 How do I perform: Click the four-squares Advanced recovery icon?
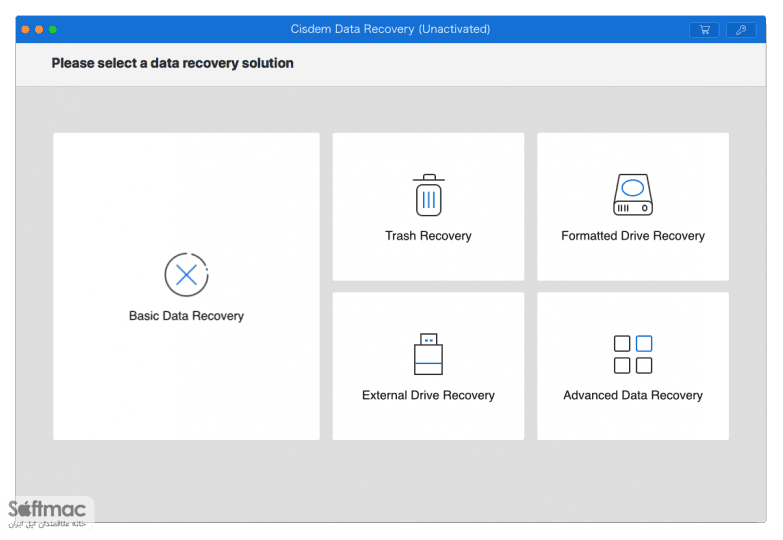(x=633, y=354)
